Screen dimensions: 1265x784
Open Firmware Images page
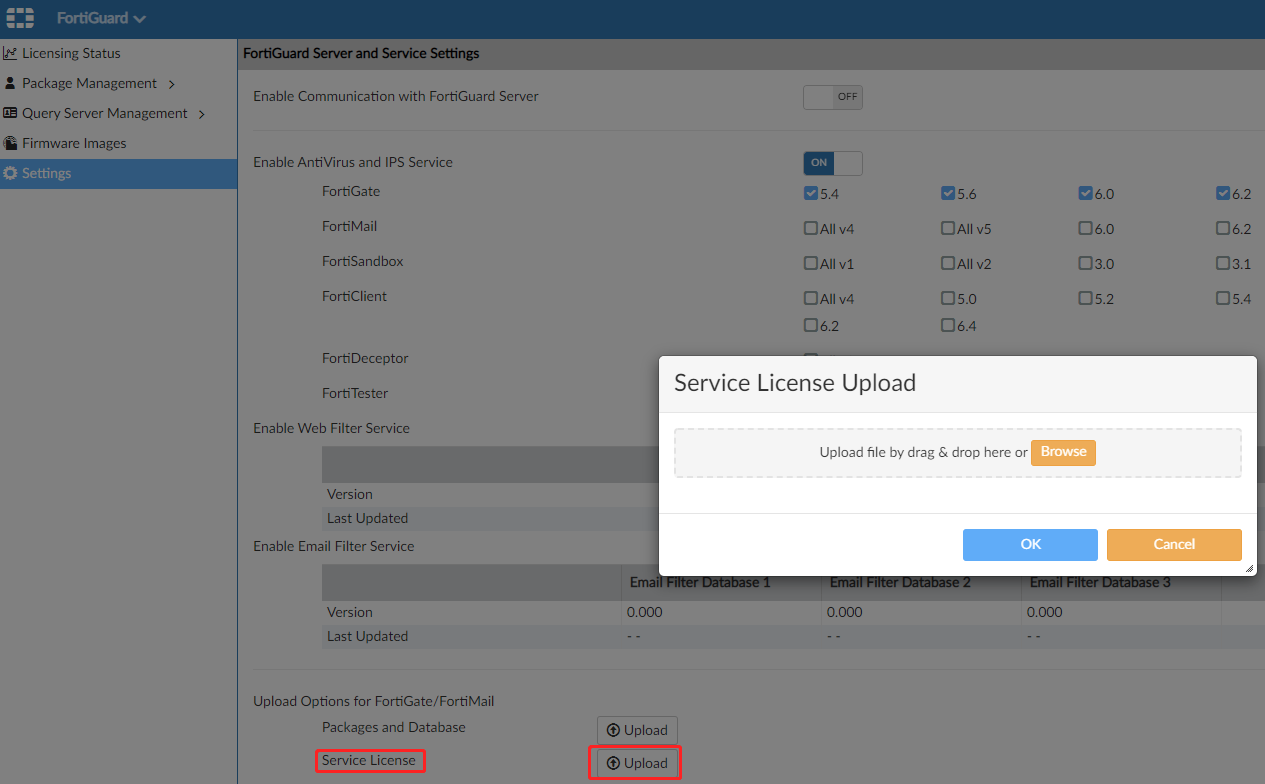(x=74, y=143)
